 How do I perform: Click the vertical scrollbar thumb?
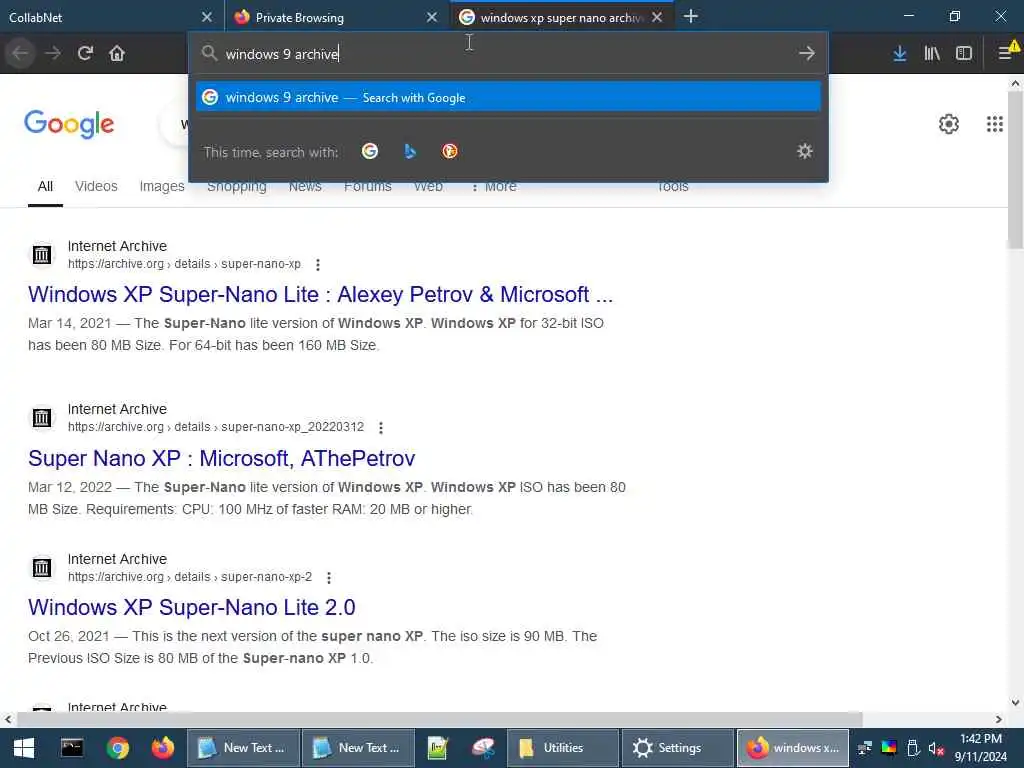(x=1016, y=170)
